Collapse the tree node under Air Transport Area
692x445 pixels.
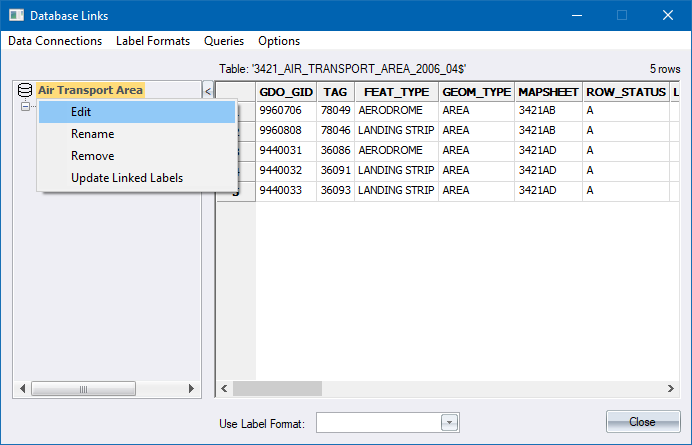point(25,106)
